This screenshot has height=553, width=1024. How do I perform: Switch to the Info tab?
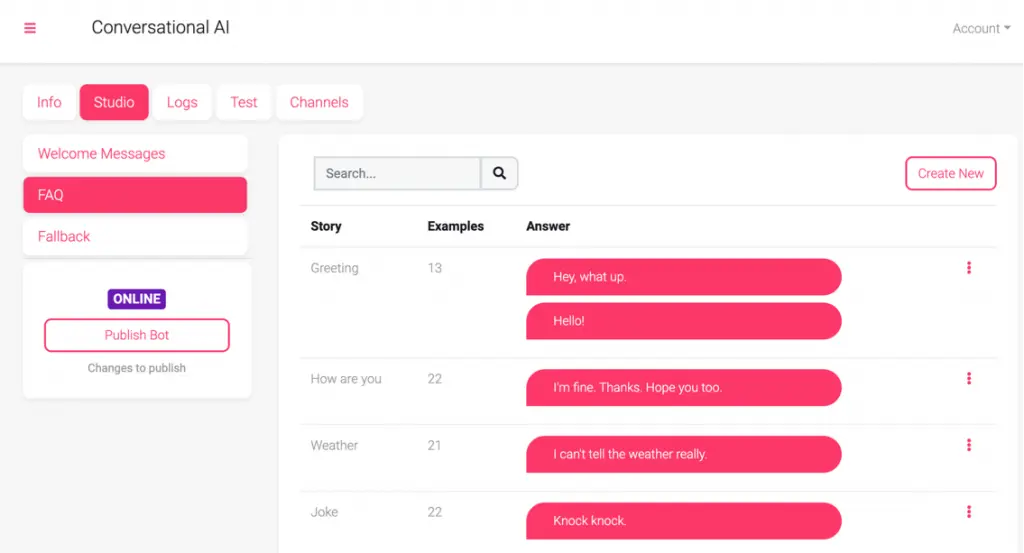[49, 102]
